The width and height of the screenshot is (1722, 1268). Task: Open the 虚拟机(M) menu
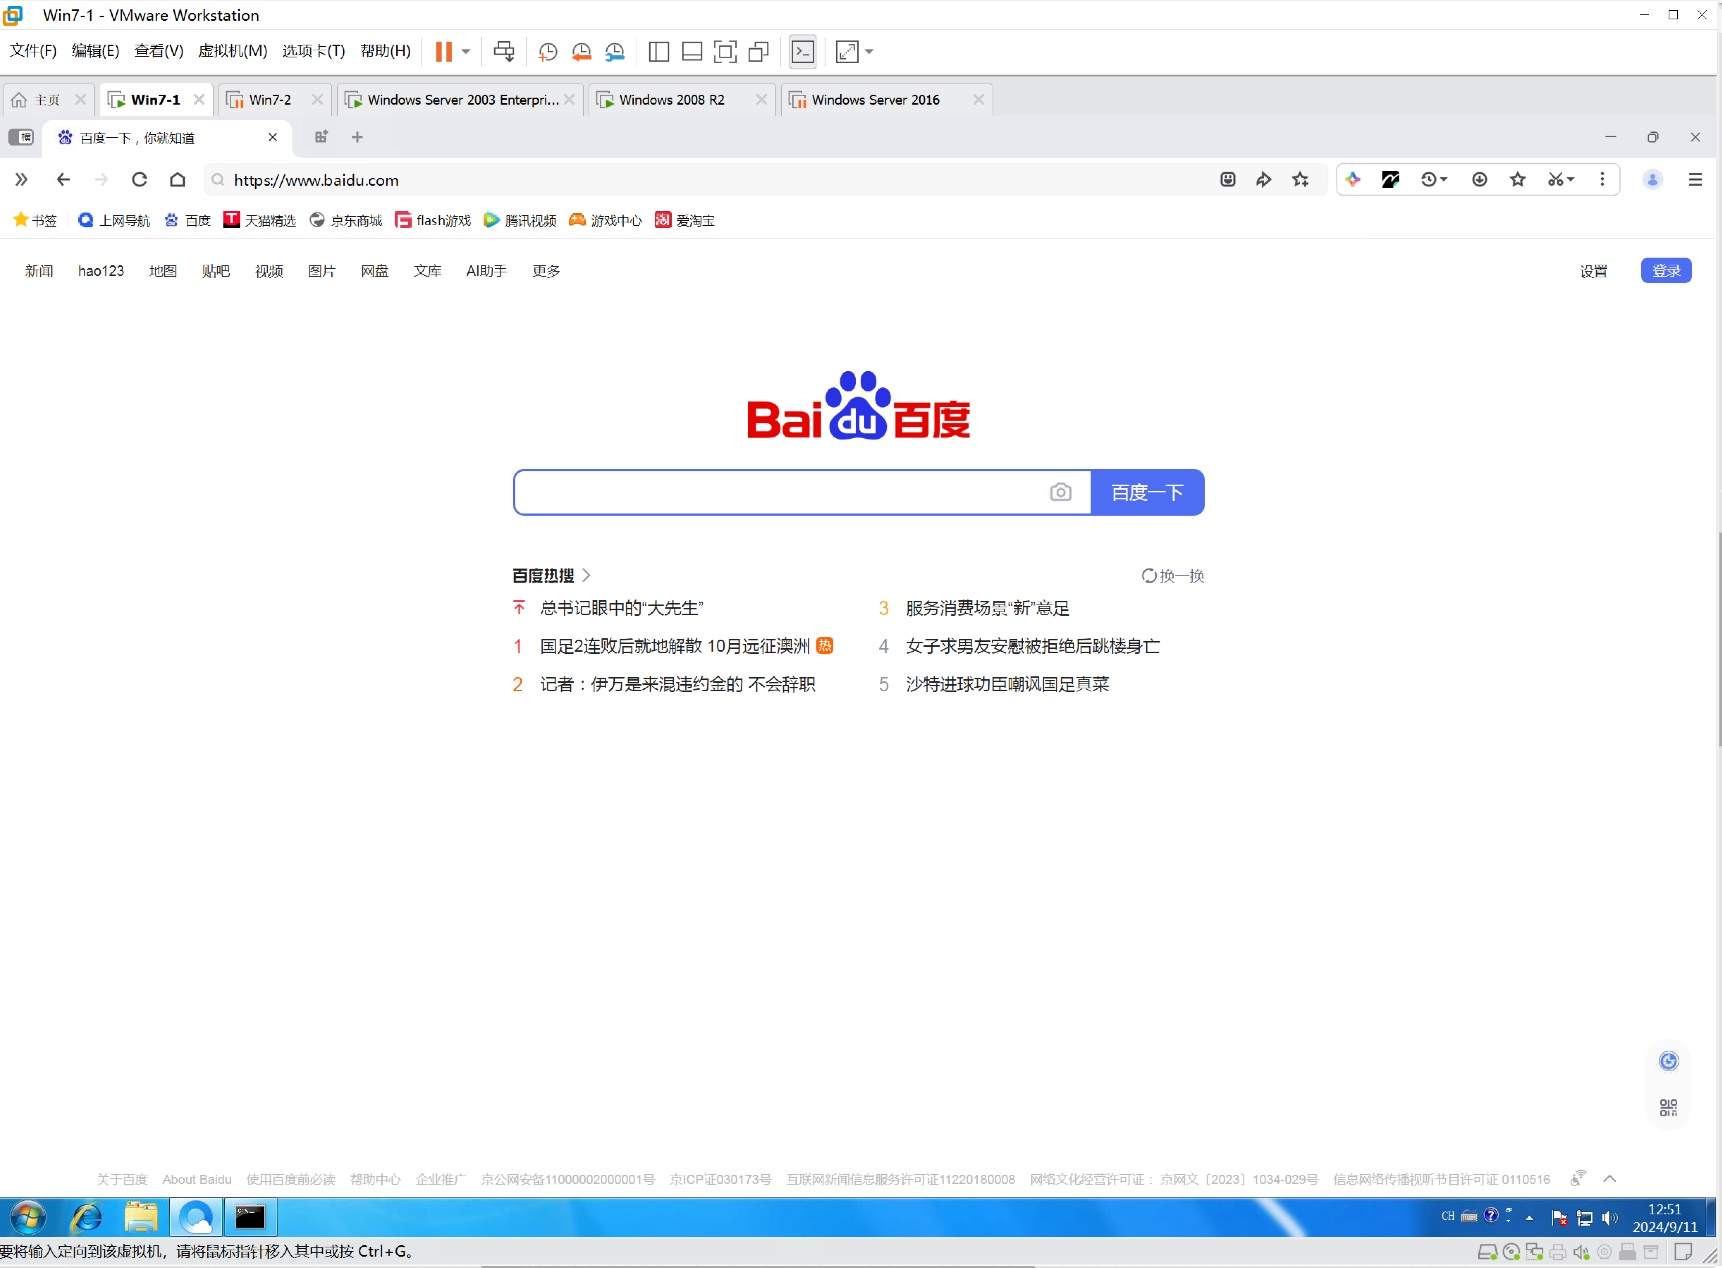tap(233, 51)
